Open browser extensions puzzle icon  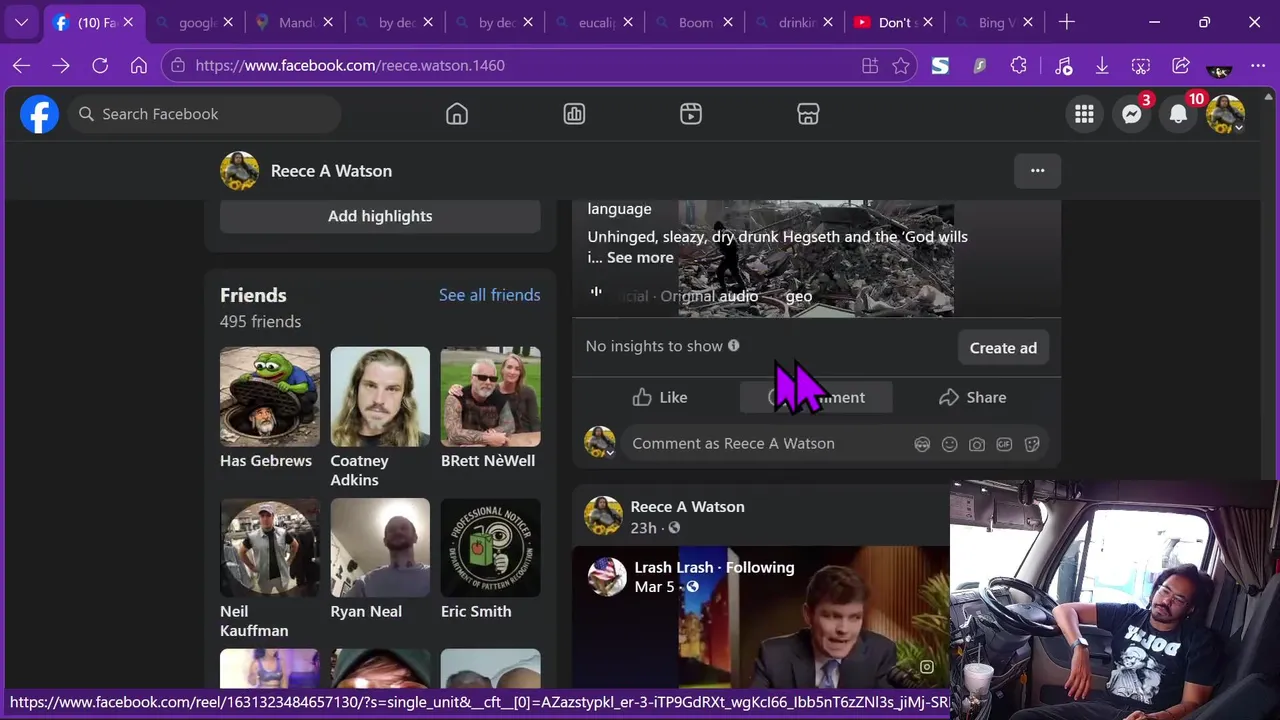point(1019,66)
